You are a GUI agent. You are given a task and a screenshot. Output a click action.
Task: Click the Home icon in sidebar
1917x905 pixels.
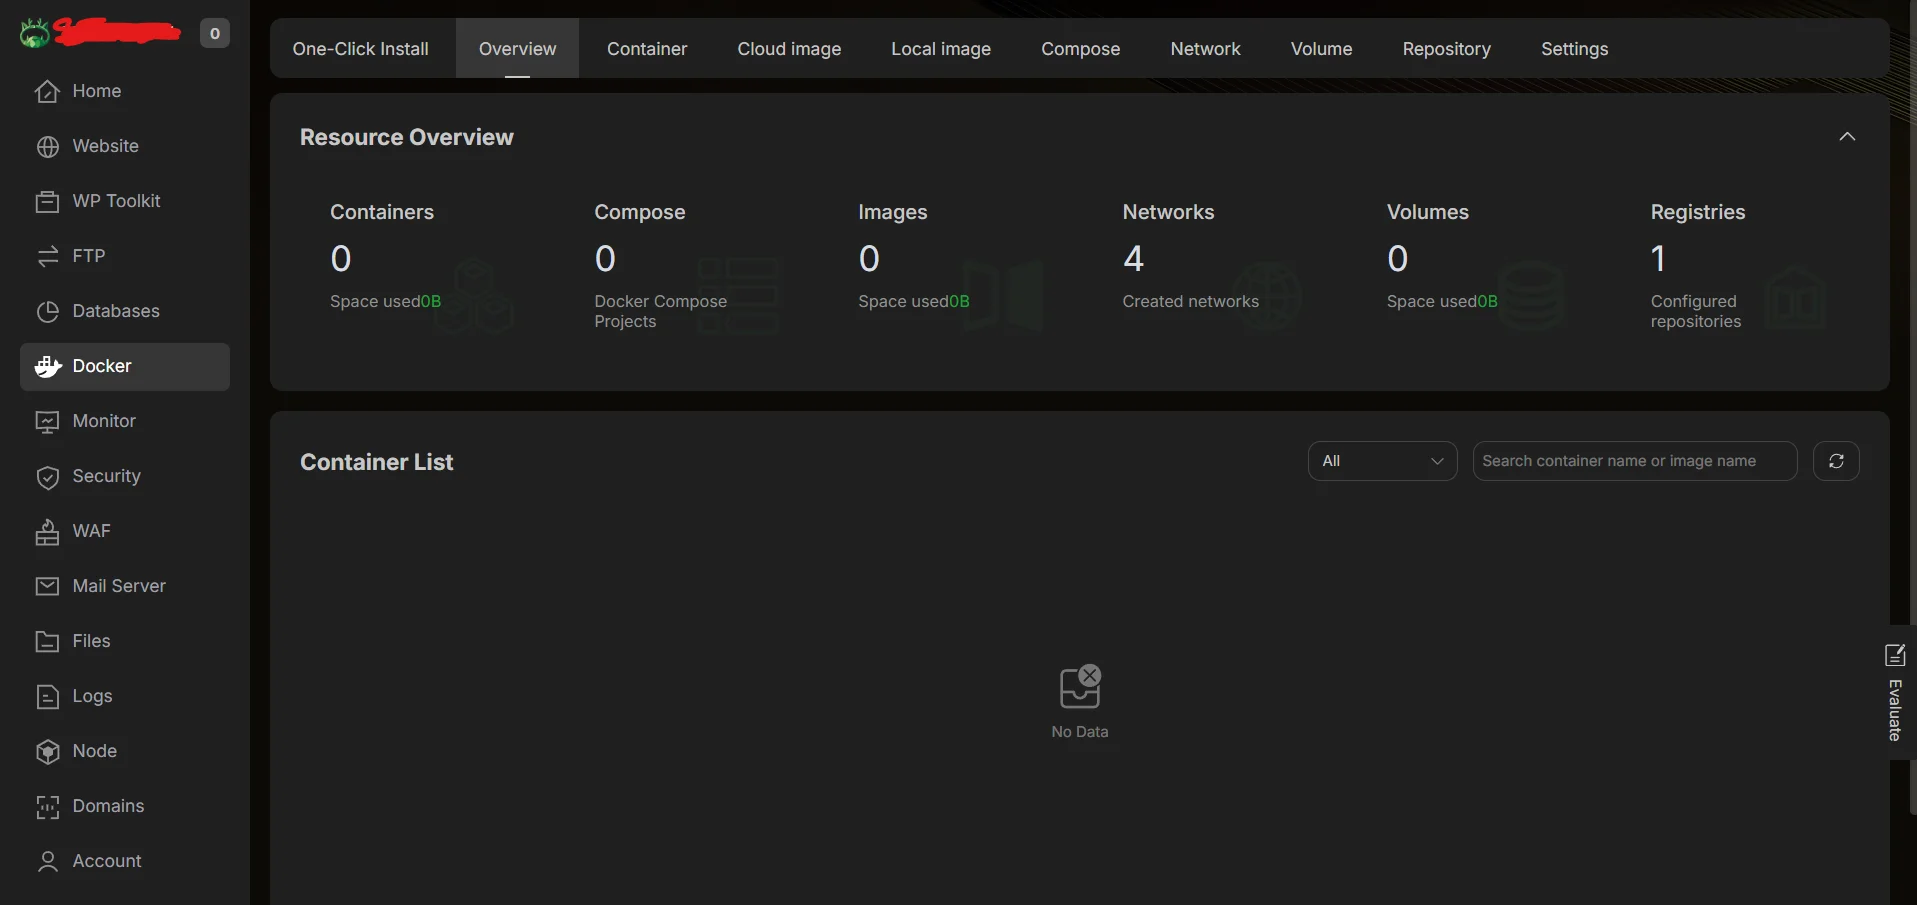click(x=47, y=92)
